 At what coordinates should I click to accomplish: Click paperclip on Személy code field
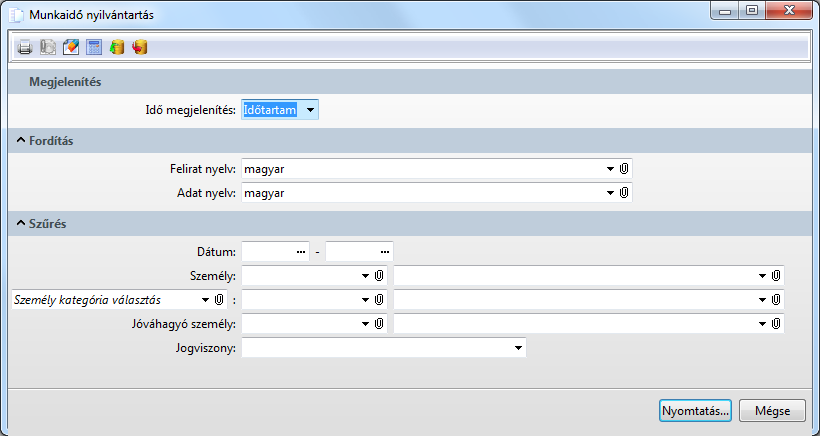379,276
